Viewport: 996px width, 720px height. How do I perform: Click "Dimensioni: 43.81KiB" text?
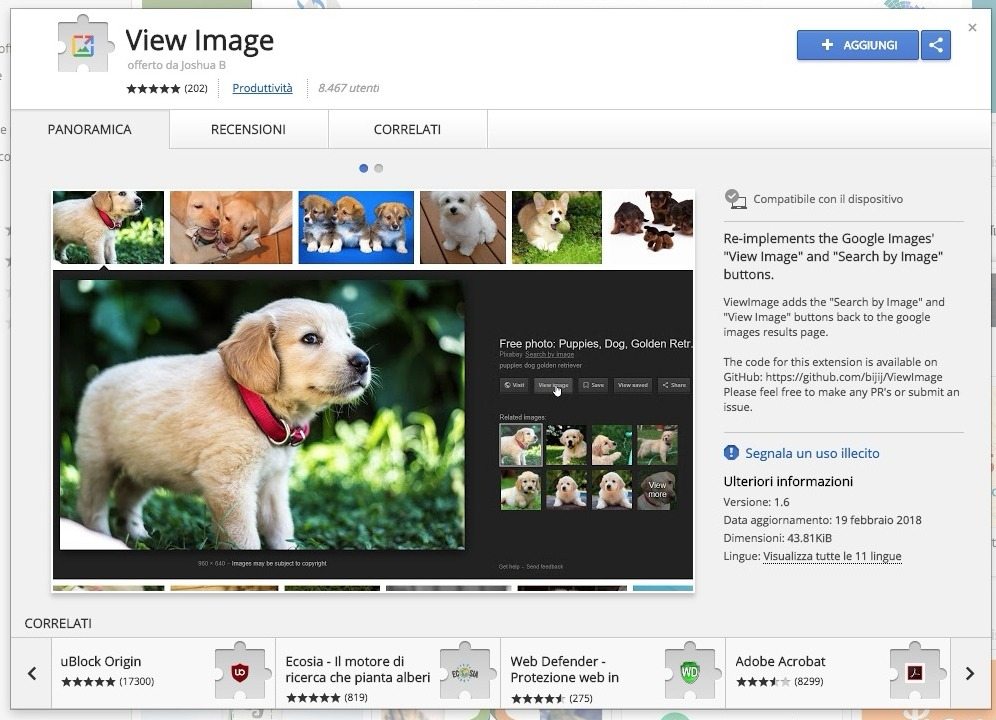click(x=777, y=538)
